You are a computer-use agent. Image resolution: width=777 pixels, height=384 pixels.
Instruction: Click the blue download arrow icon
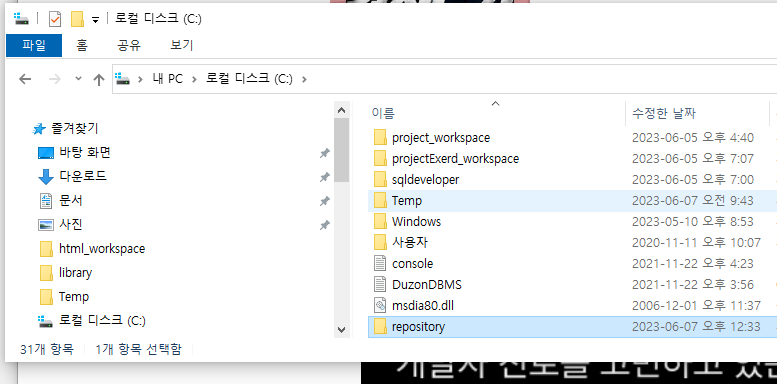click(x=46, y=176)
